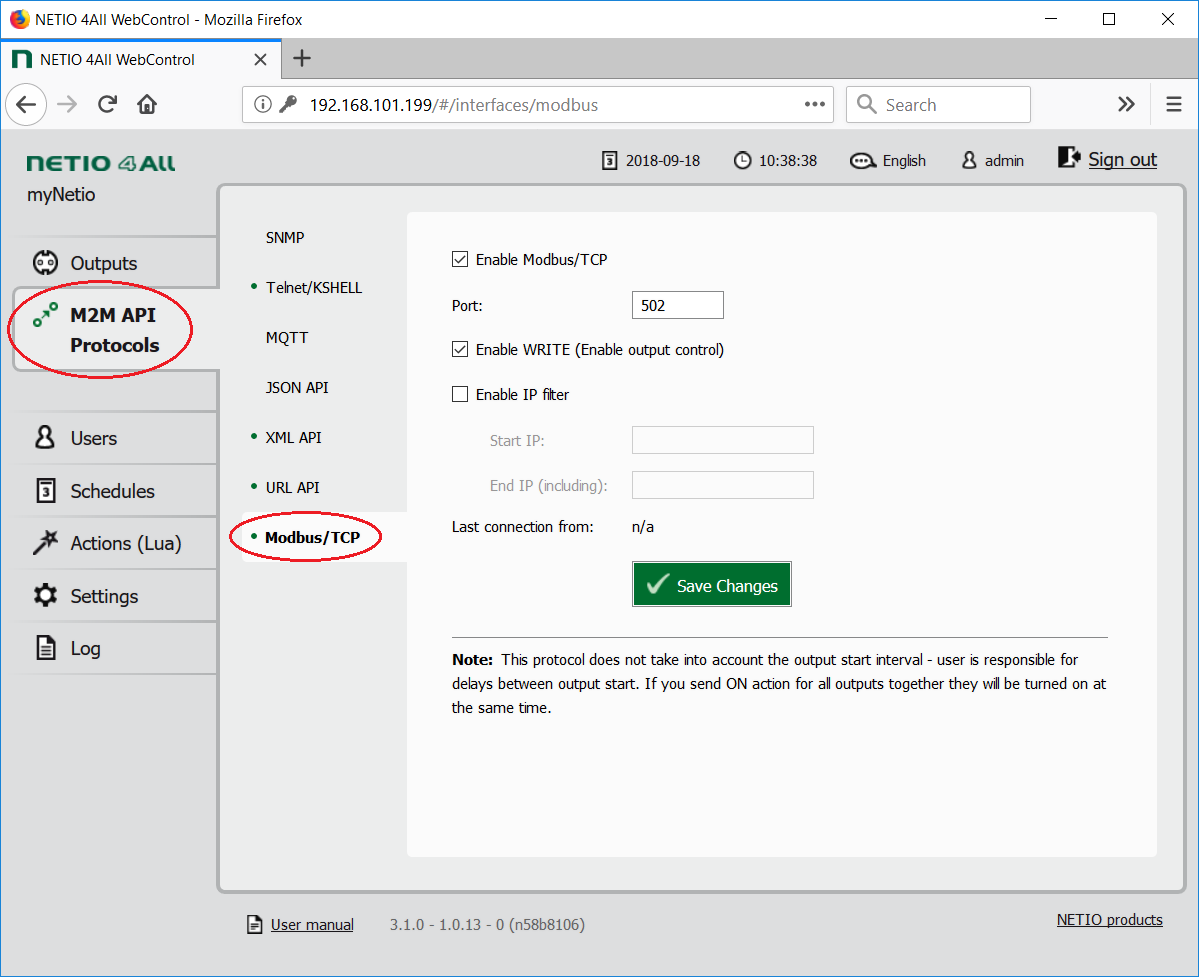
Task: Click the language speech bubble icon
Action: (863, 161)
